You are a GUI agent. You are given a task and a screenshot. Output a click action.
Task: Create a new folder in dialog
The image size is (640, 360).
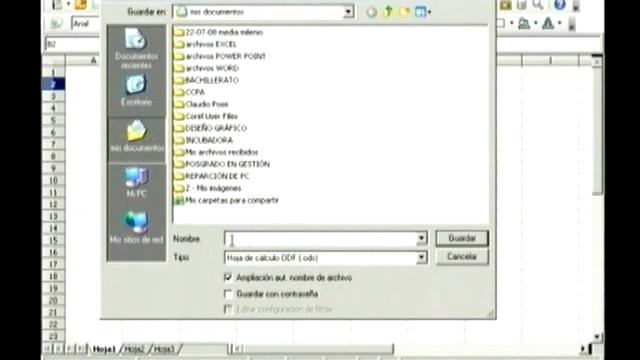tap(404, 12)
